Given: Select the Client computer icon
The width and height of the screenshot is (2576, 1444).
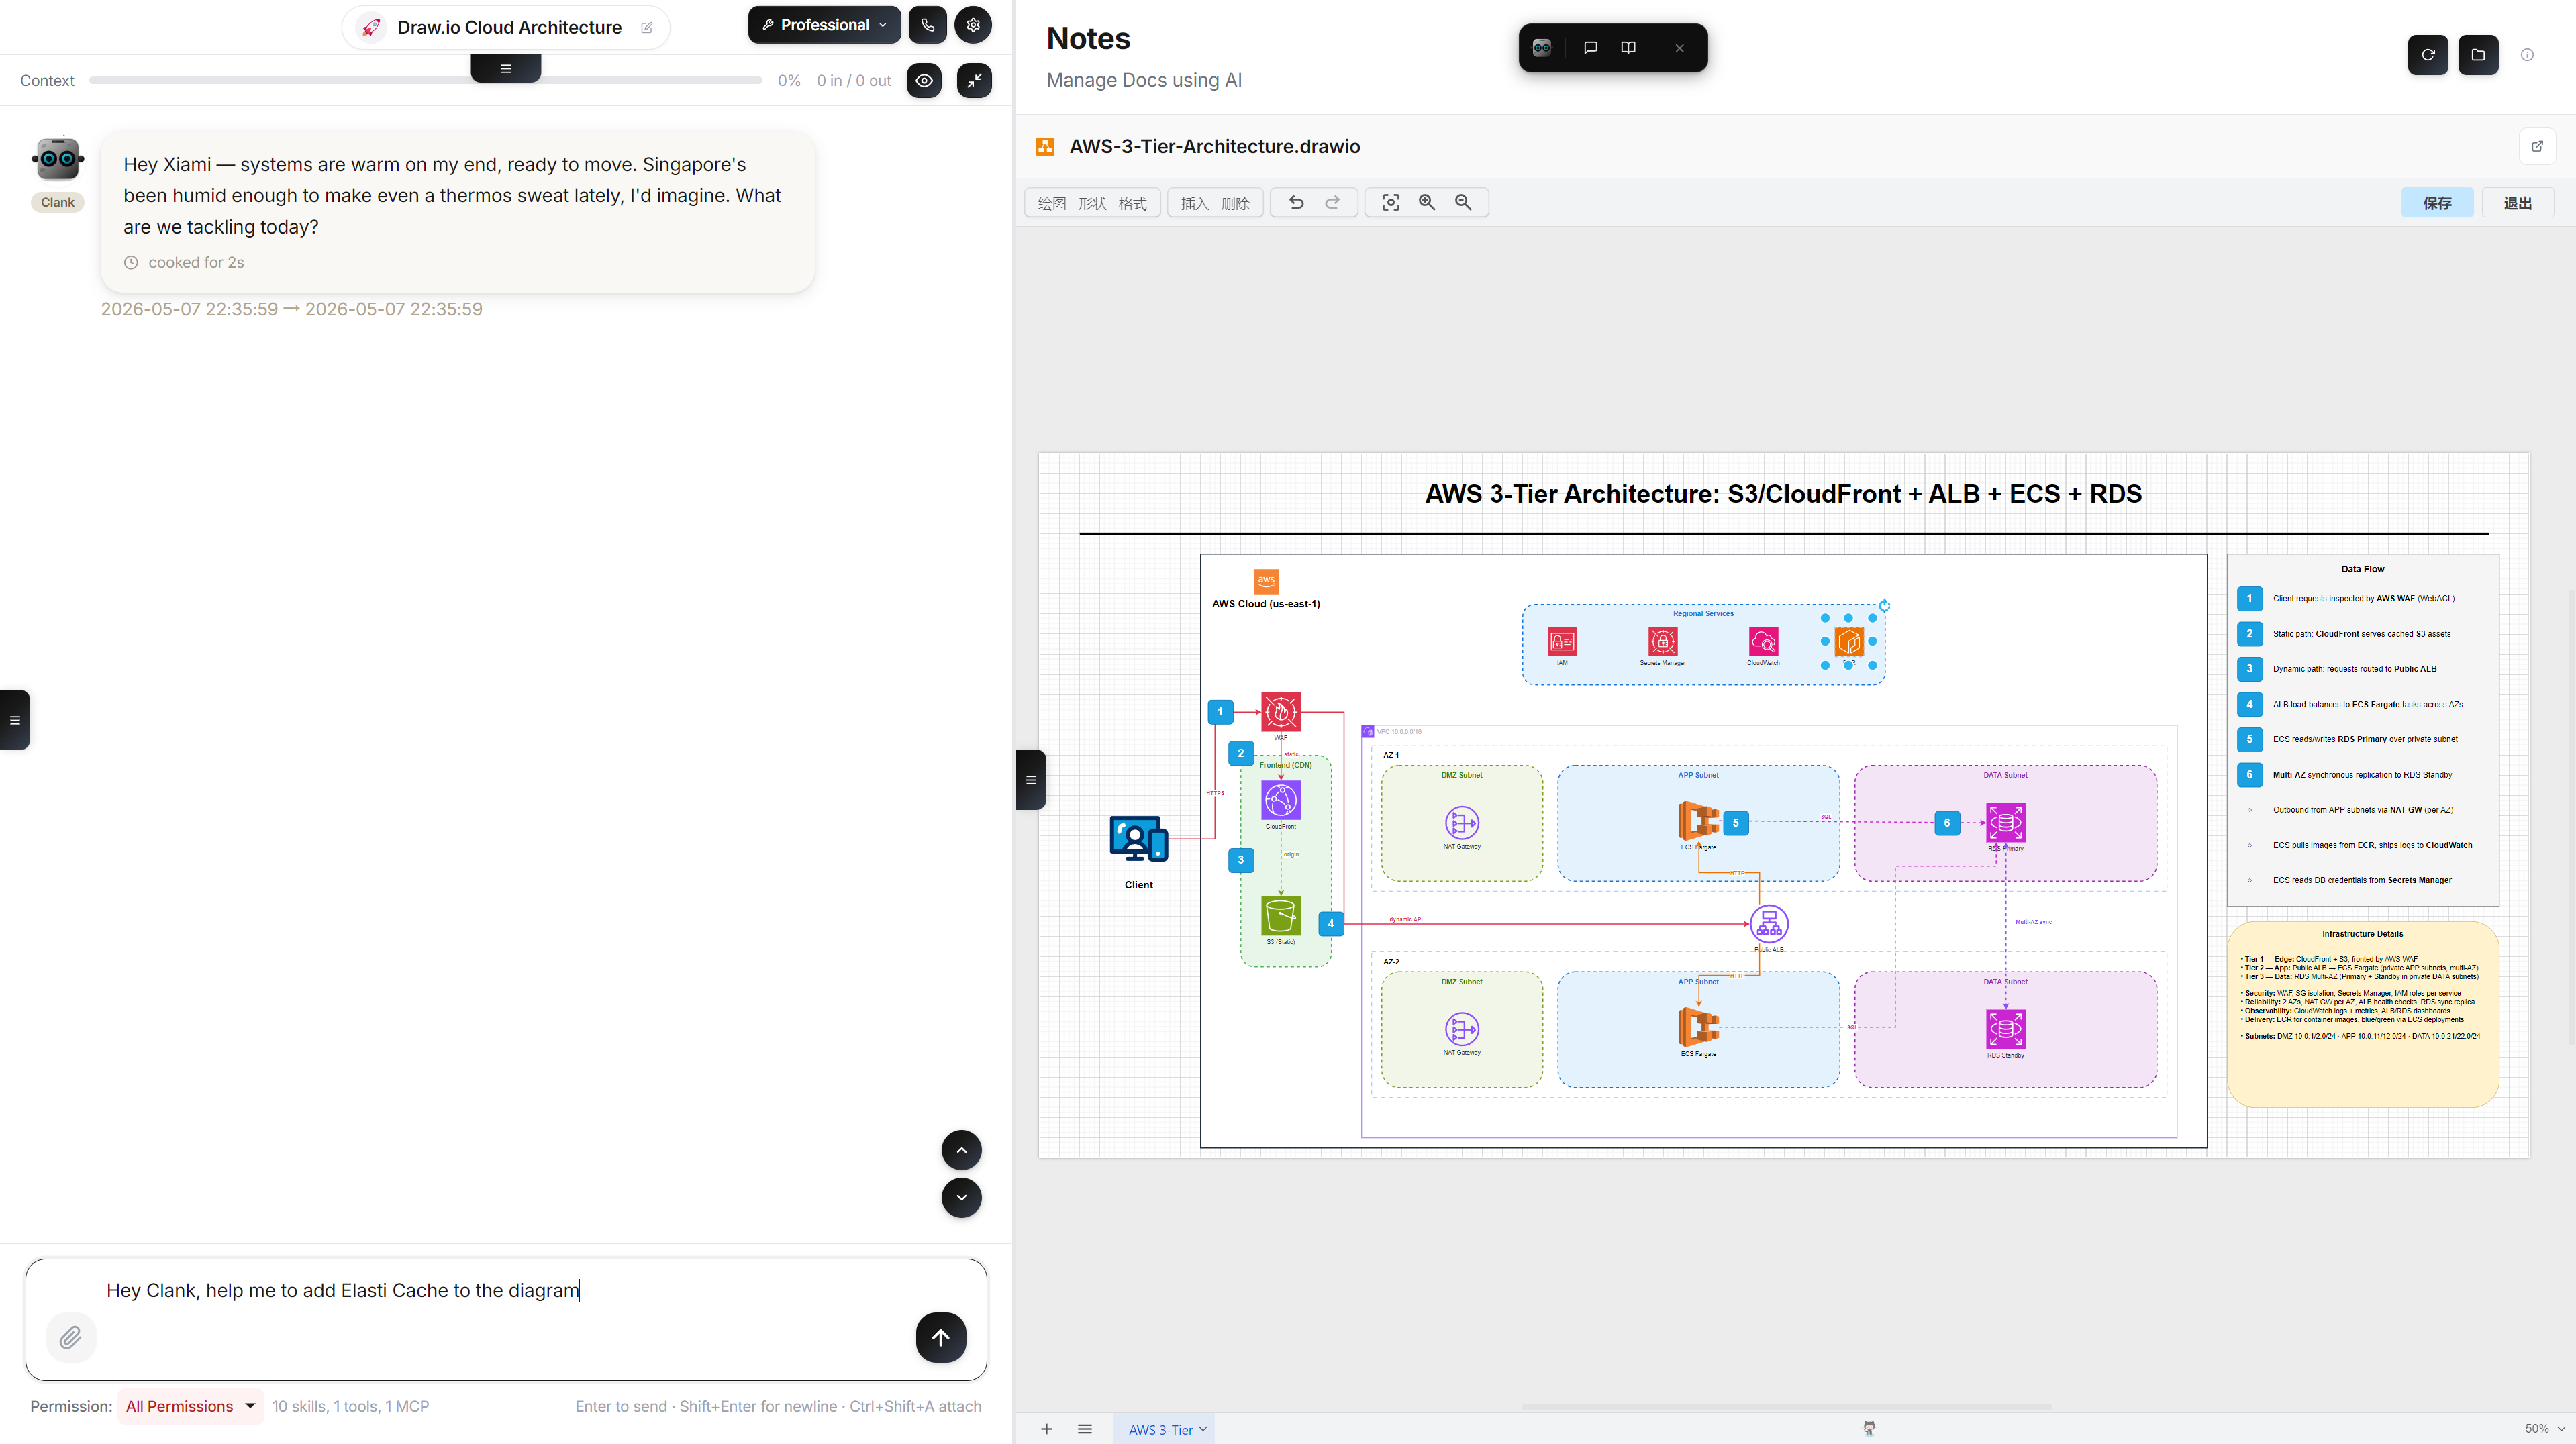Looking at the screenshot, I should 1139,839.
